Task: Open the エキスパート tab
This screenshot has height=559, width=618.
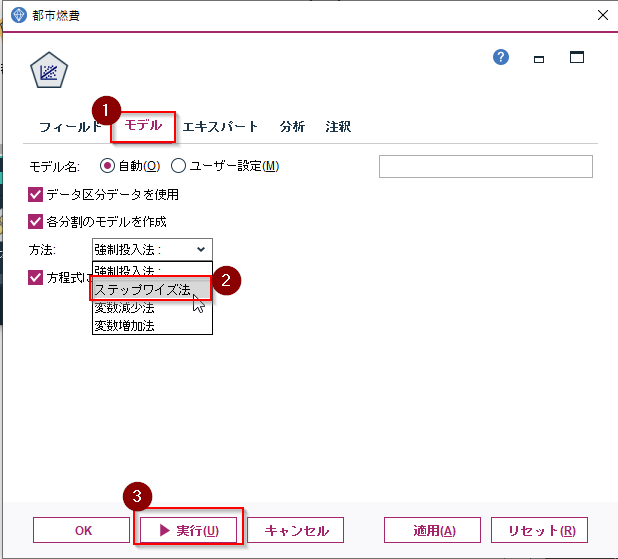Action: click(x=220, y=127)
